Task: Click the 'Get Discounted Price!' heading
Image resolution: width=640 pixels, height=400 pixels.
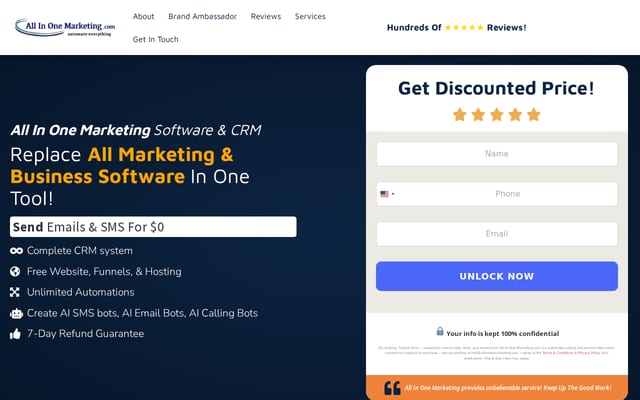Action: click(x=496, y=88)
